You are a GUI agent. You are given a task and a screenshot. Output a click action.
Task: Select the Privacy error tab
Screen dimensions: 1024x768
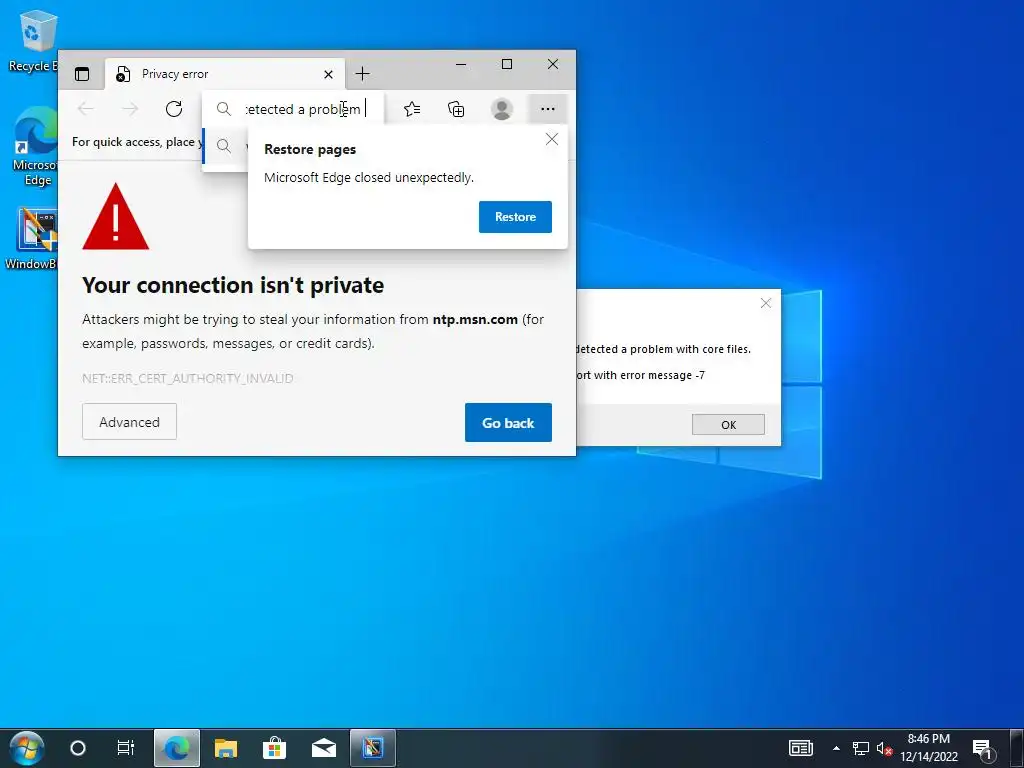coord(225,74)
